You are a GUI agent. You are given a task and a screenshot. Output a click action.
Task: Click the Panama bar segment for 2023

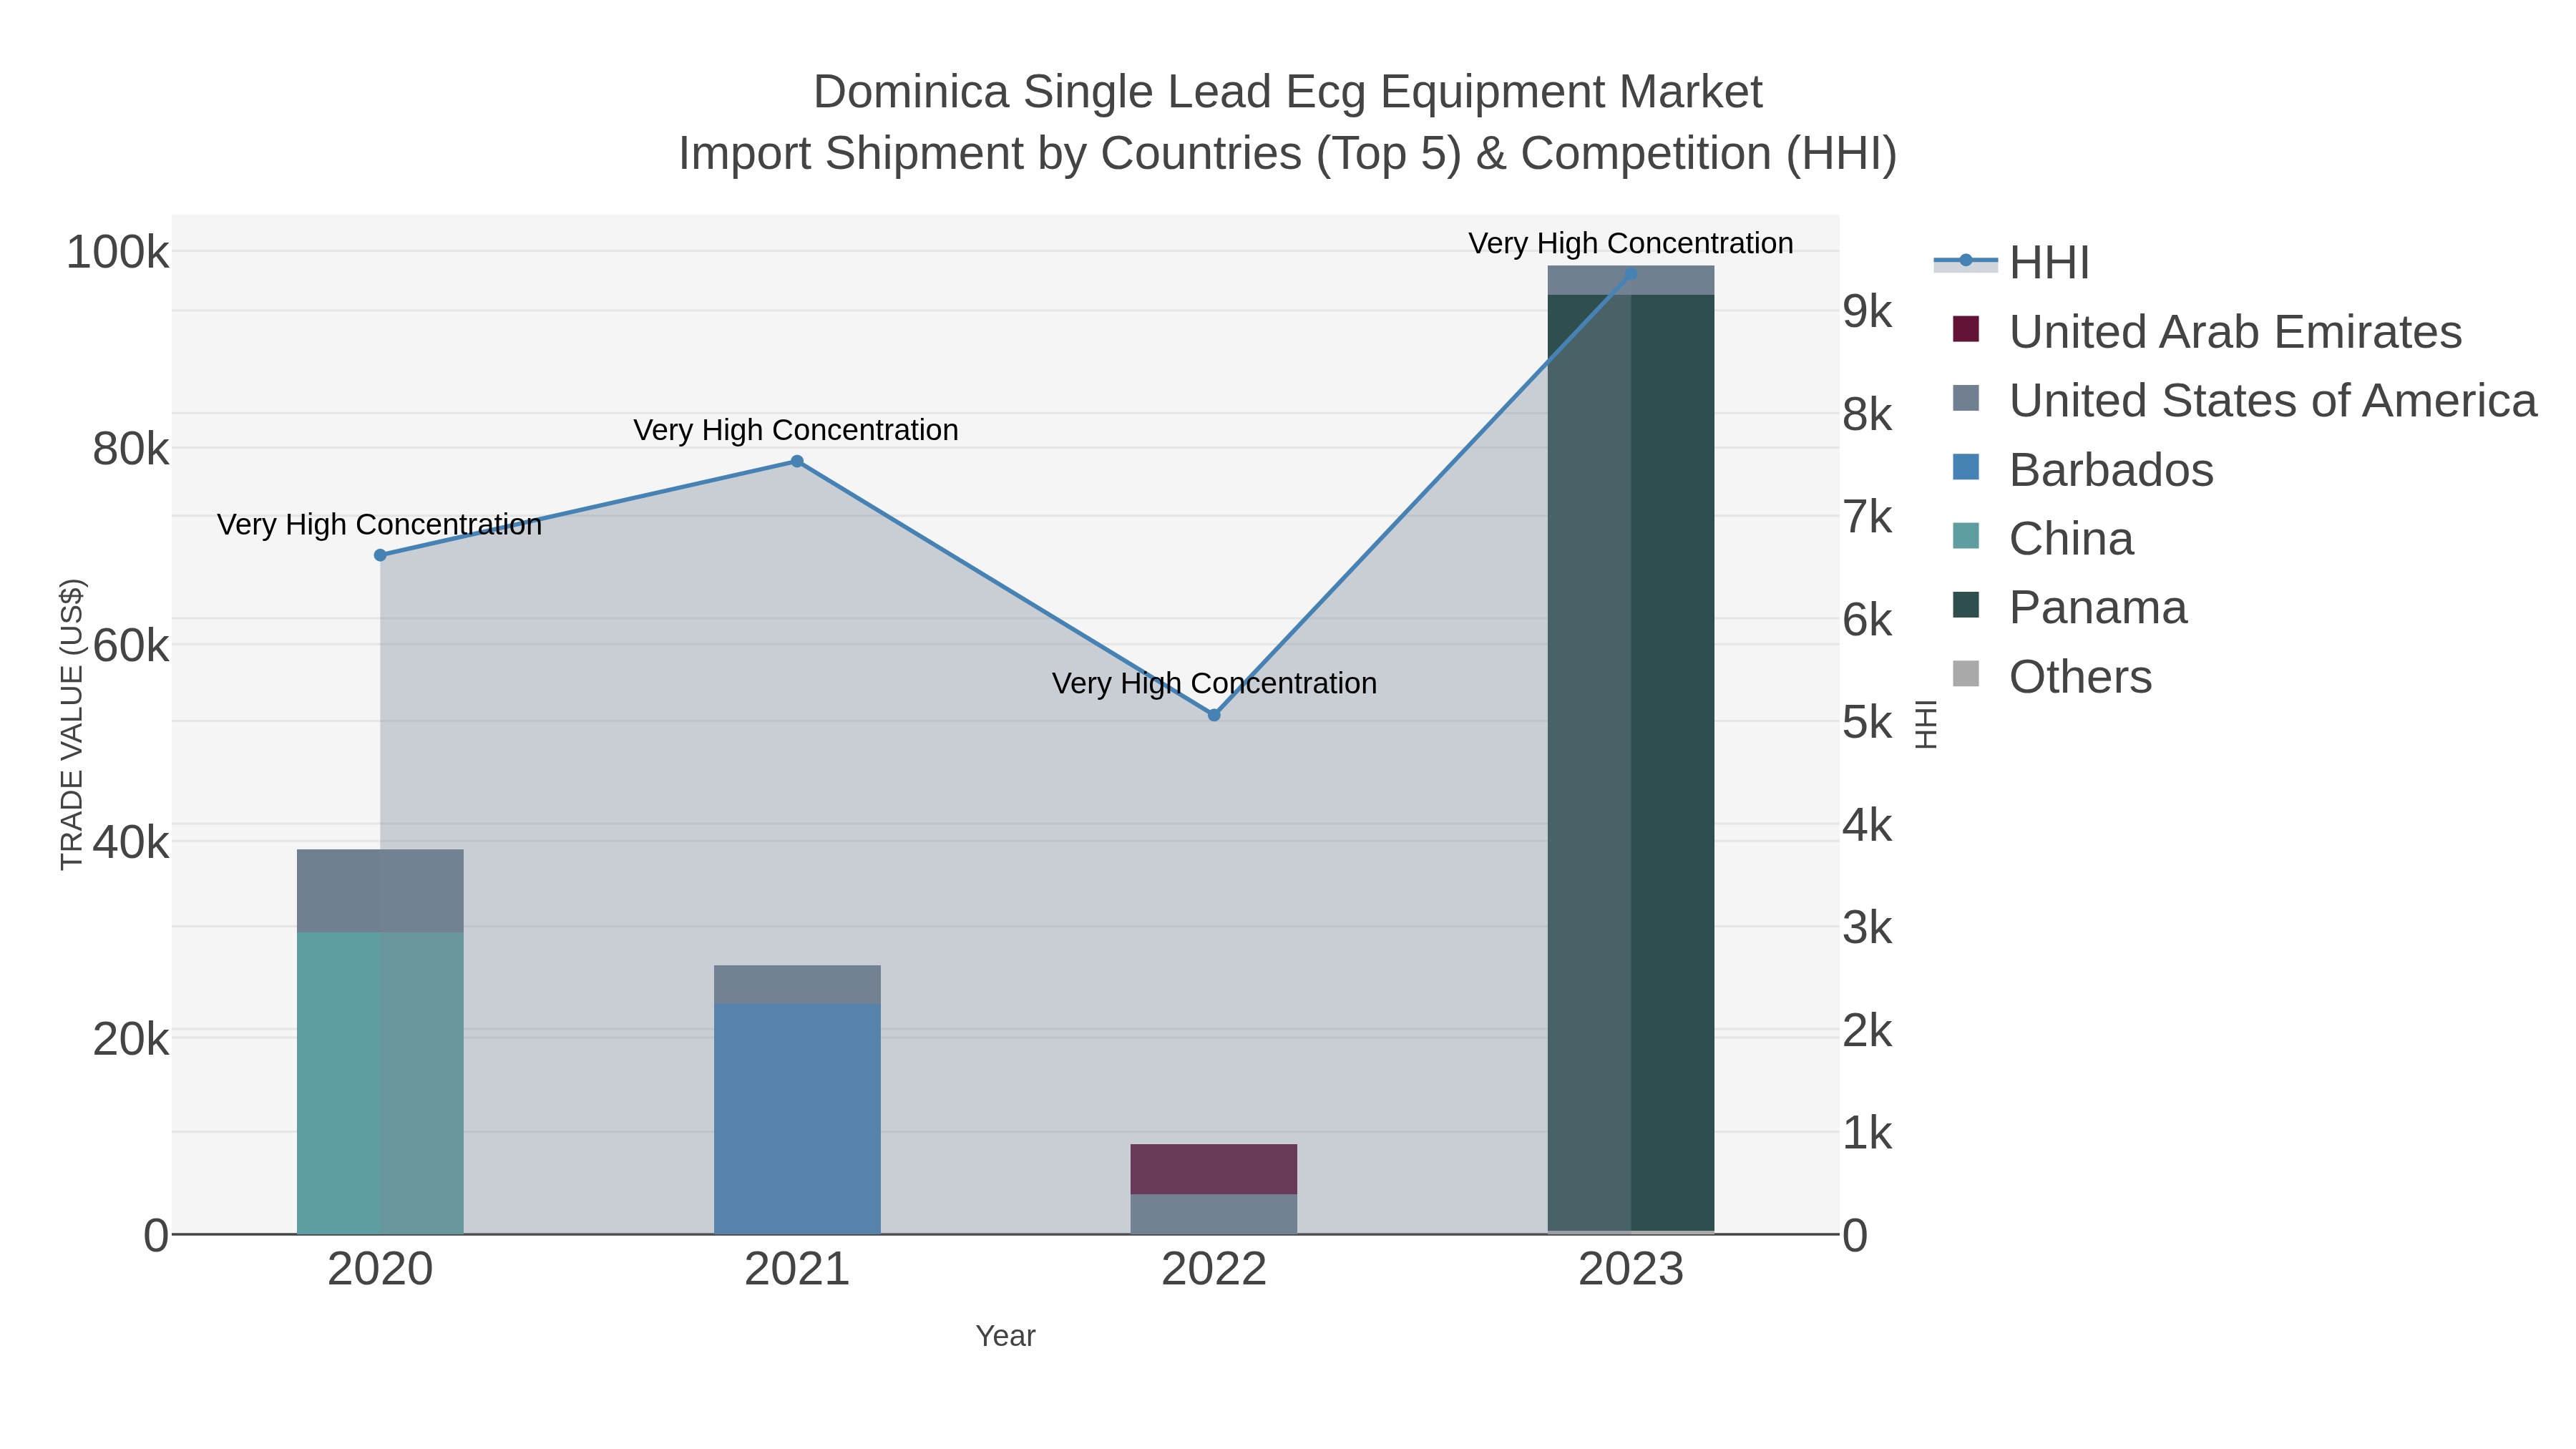click(x=1631, y=763)
